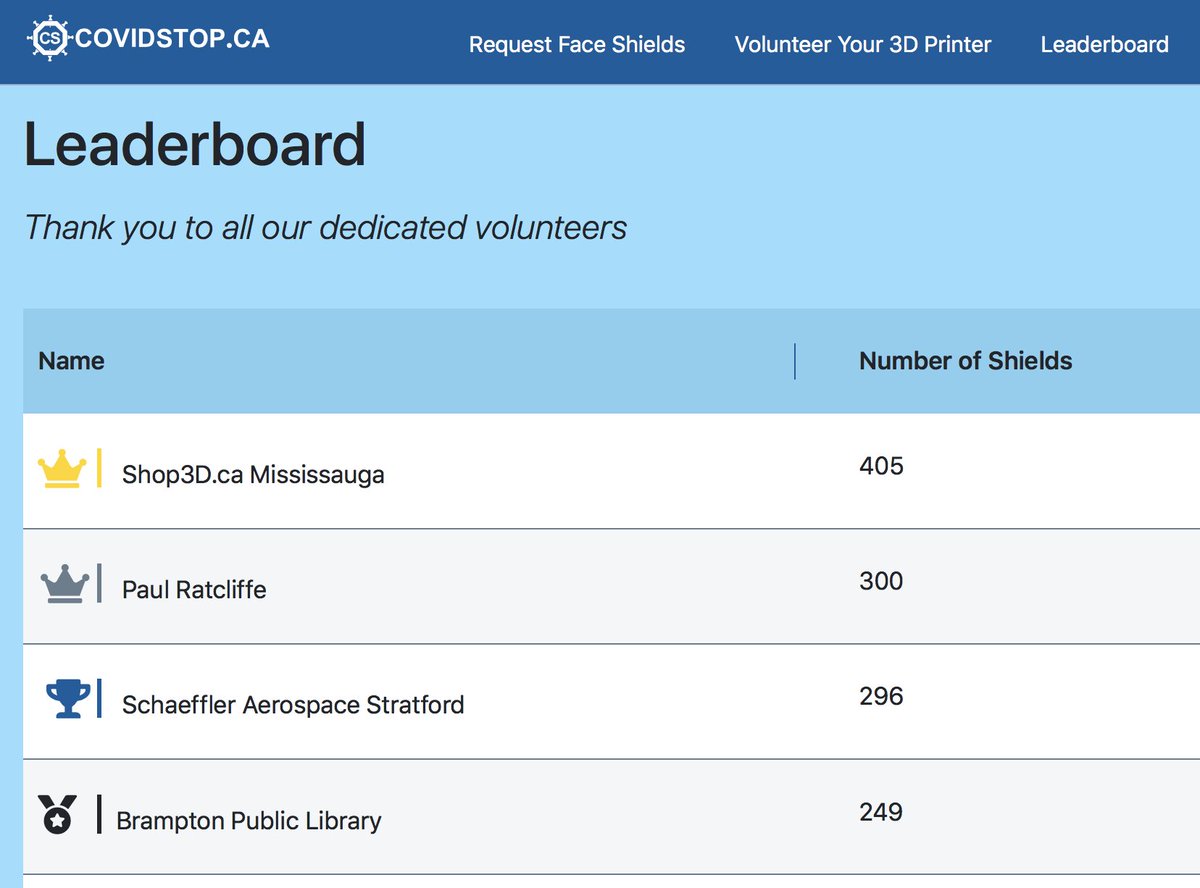Image resolution: width=1200 pixels, height=888 pixels.
Task: Click the column divider between Name and Shields
Action: click(795, 361)
